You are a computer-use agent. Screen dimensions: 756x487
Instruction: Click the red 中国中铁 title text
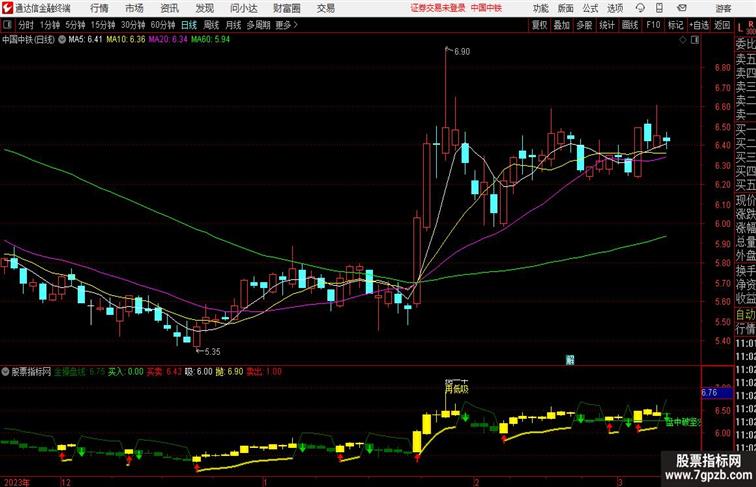pyautogui.click(x=486, y=8)
